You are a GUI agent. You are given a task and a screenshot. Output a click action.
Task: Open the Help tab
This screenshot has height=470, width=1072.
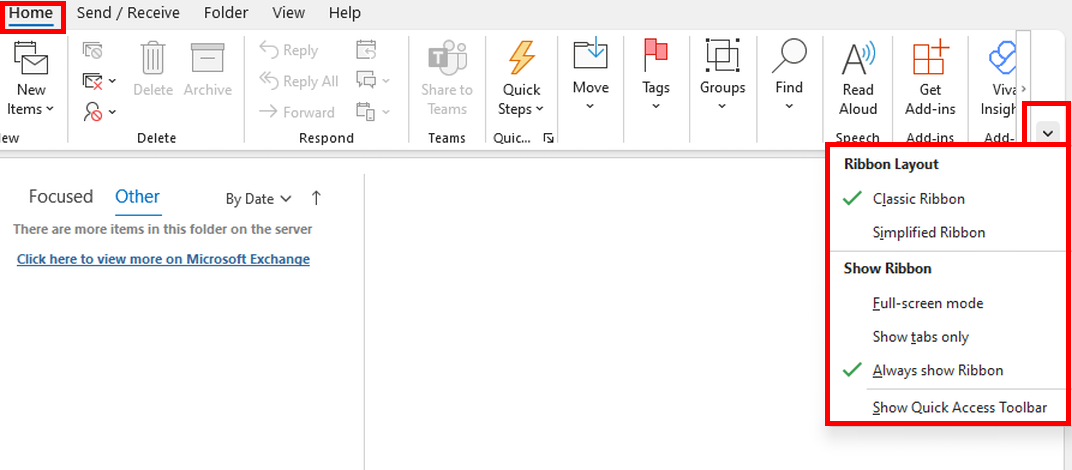click(x=345, y=13)
